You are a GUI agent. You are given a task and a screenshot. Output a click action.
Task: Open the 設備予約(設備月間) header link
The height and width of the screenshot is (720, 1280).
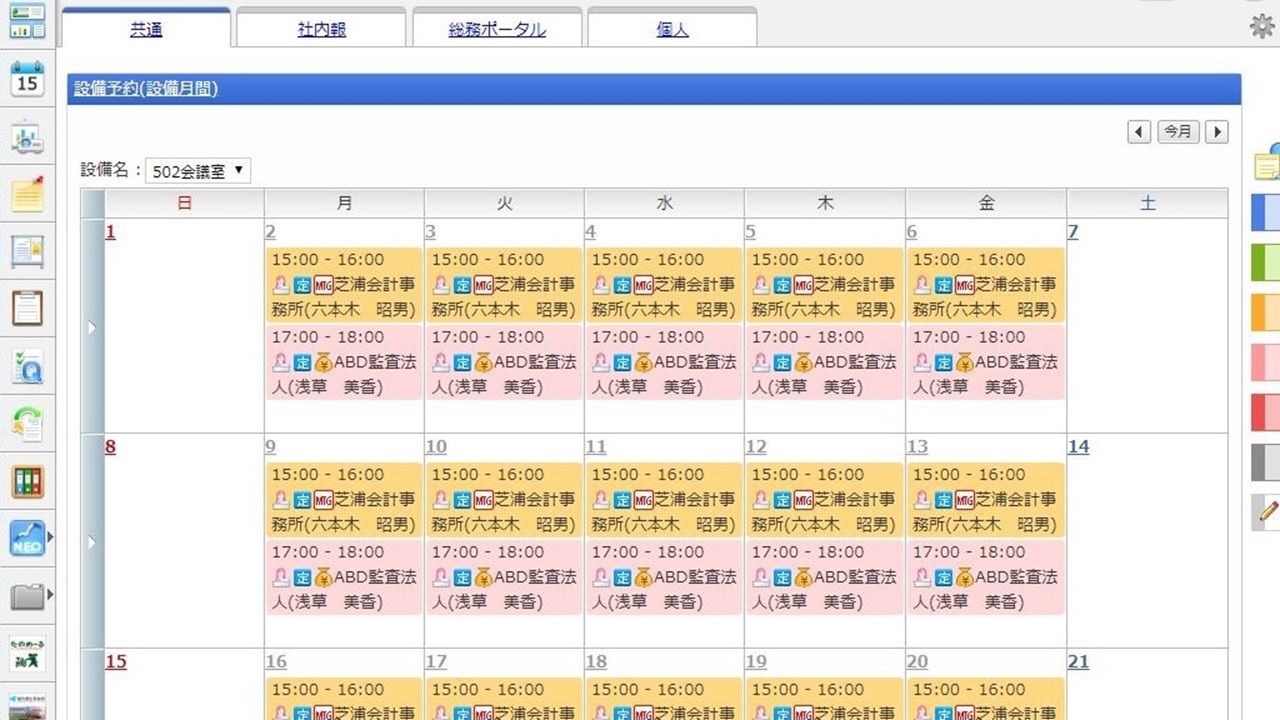click(146, 89)
